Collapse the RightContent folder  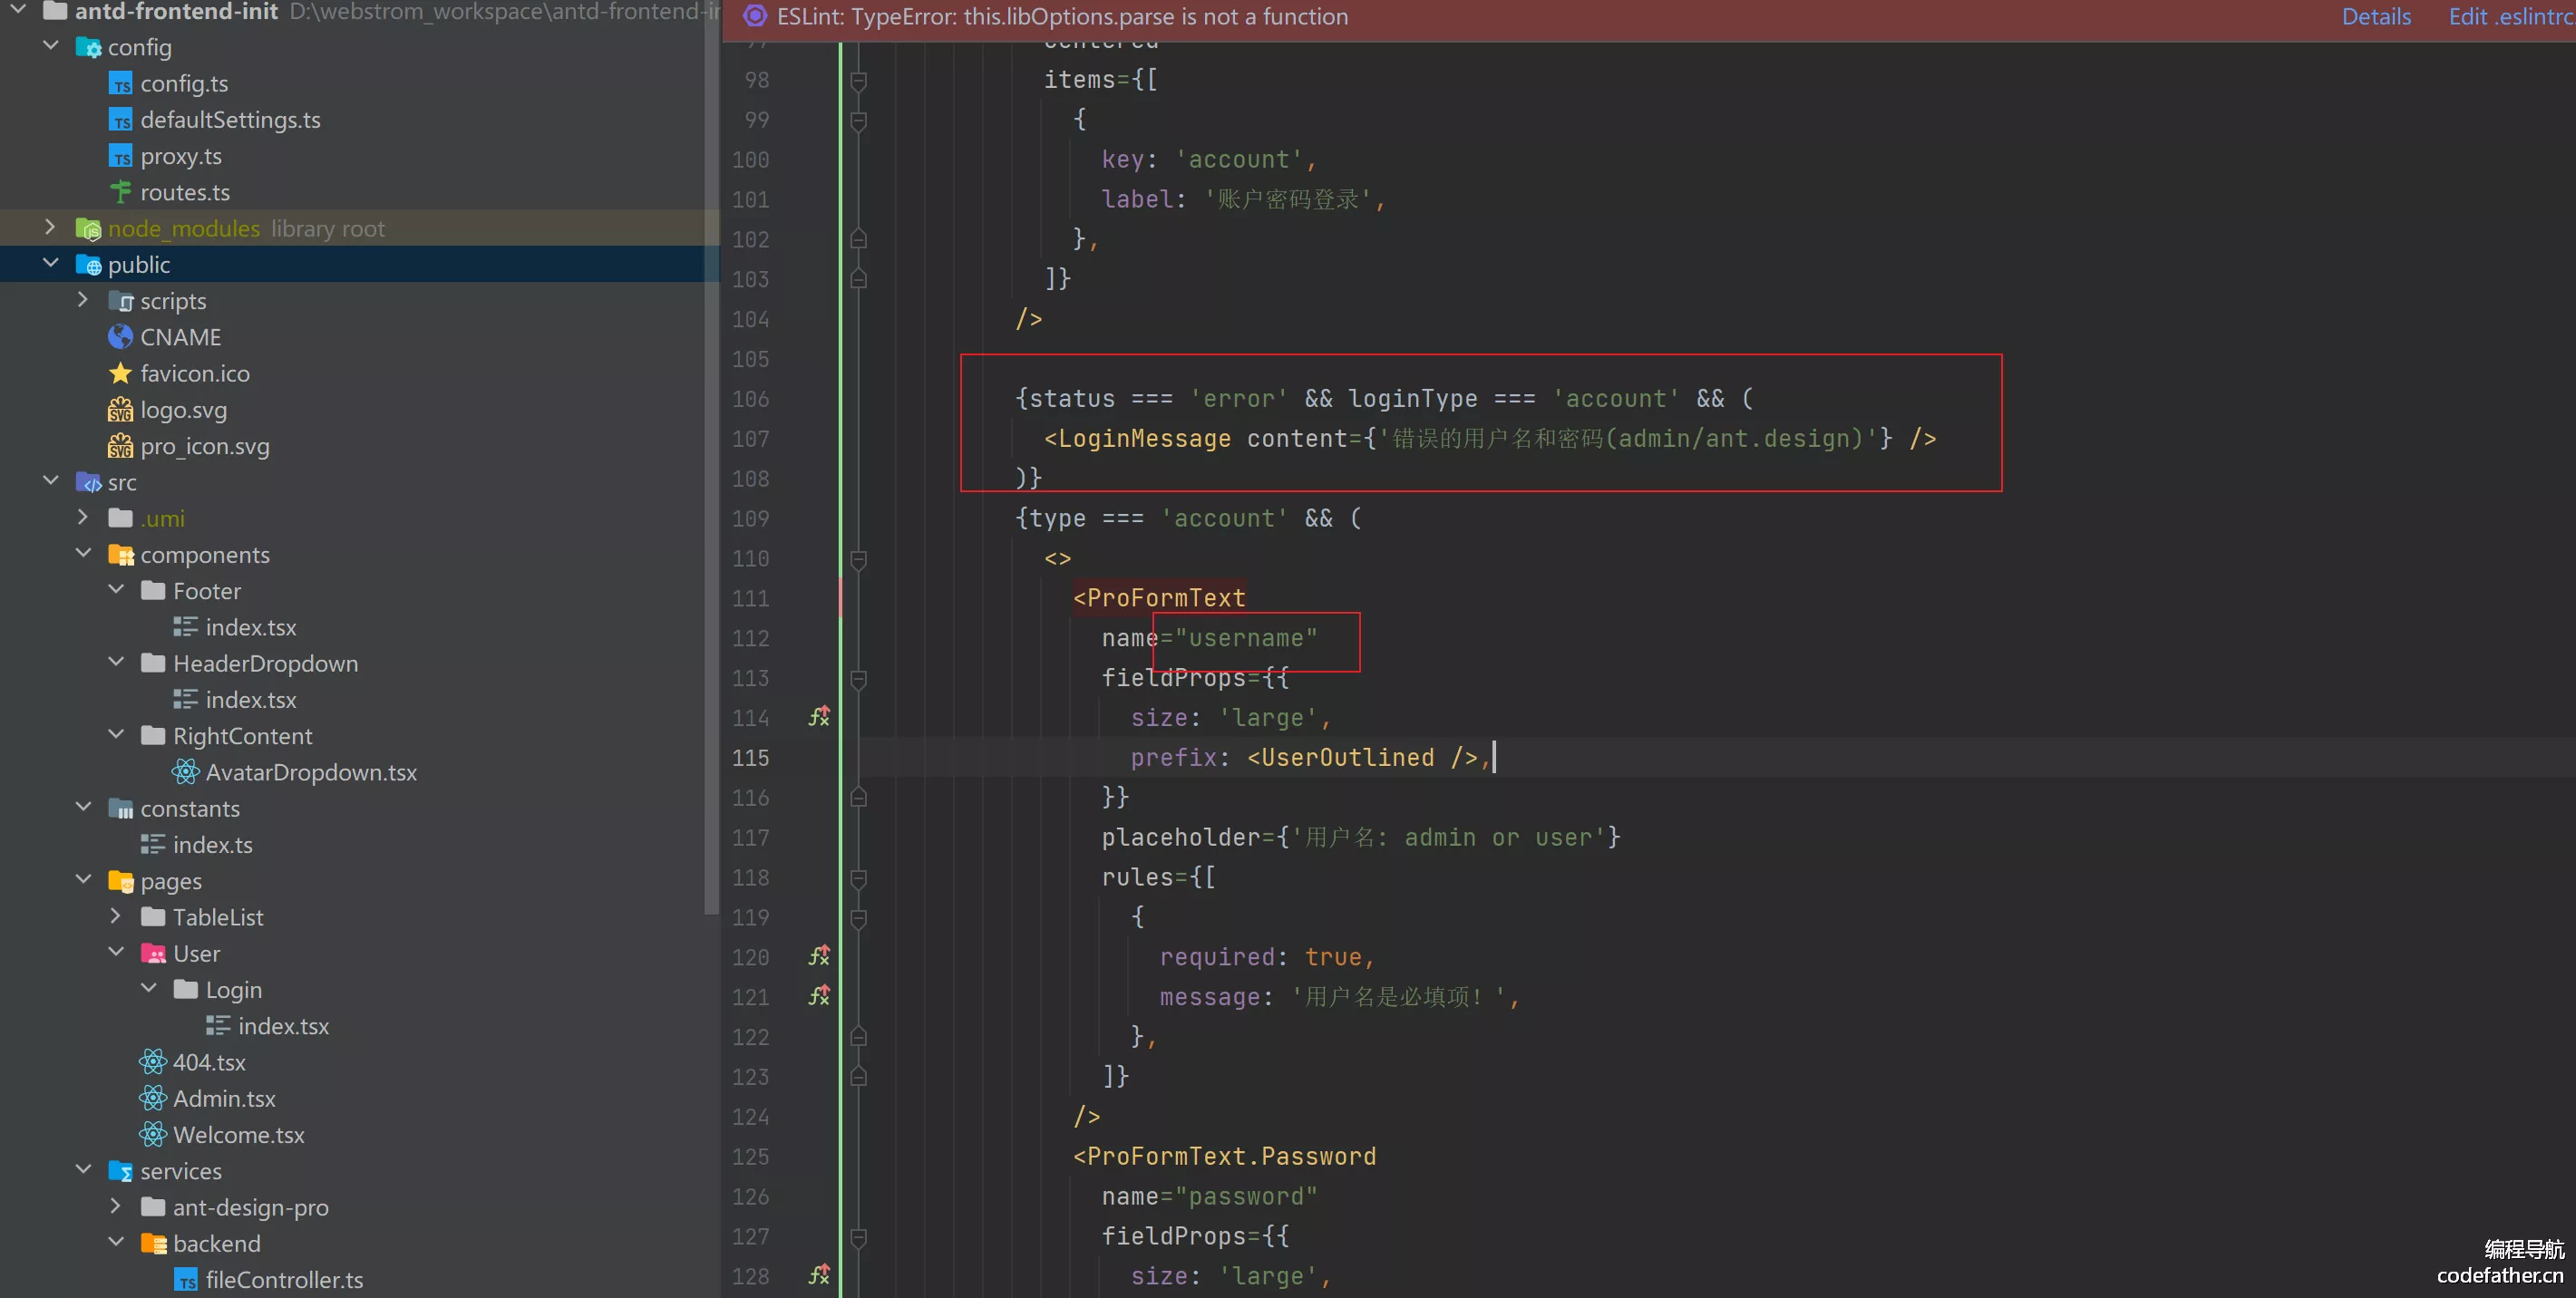click(x=116, y=735)
